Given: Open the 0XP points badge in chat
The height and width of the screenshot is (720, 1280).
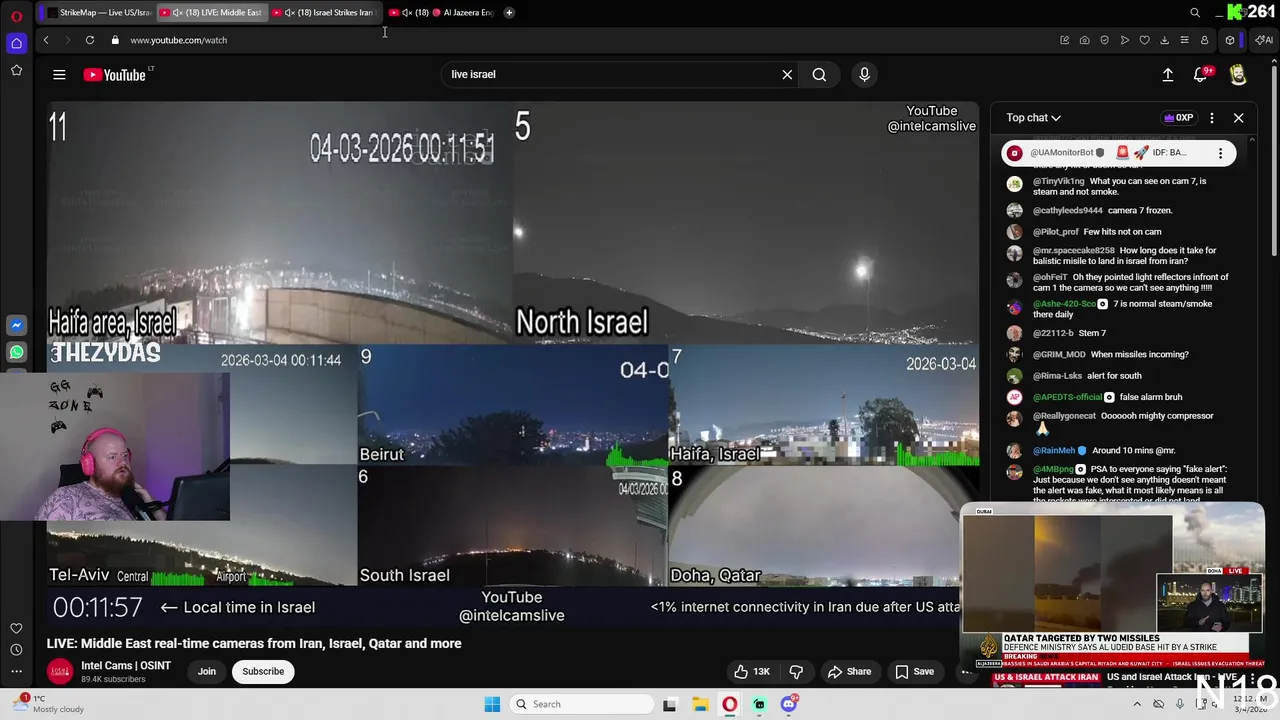Looking at the screenshot, I should point(1178,118).
